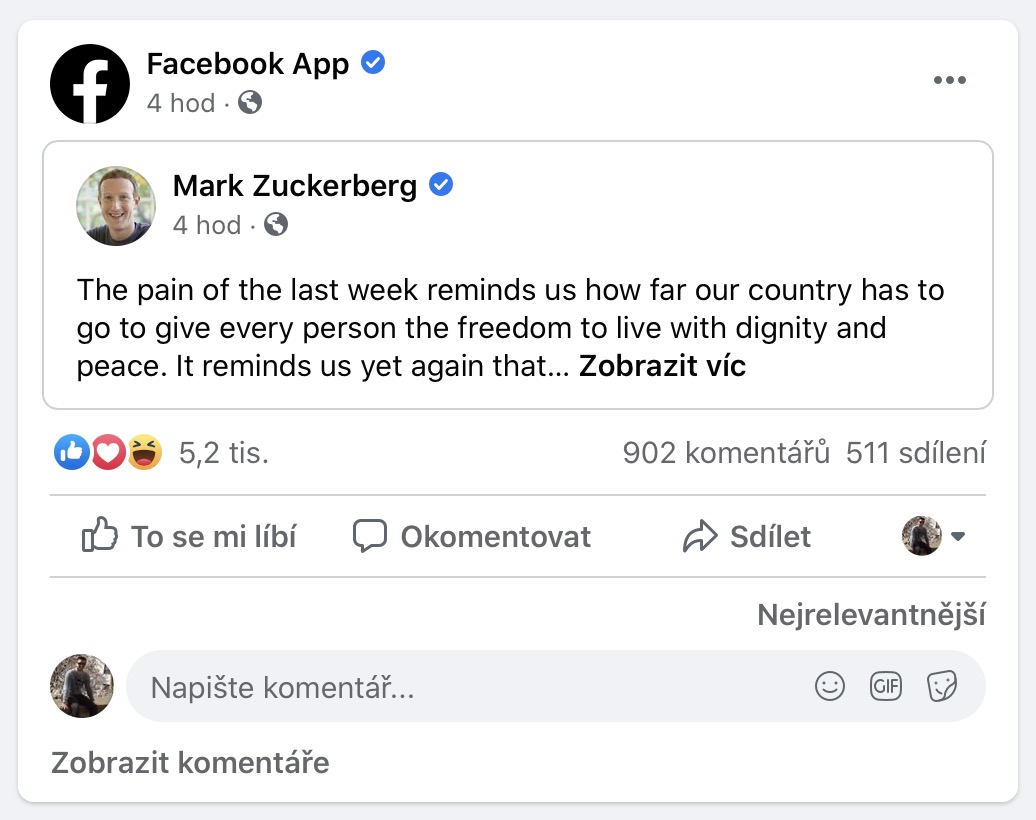Click the Facebook App logo avatar
Viewport: 1036px width, 820px height.
(90, 84)
